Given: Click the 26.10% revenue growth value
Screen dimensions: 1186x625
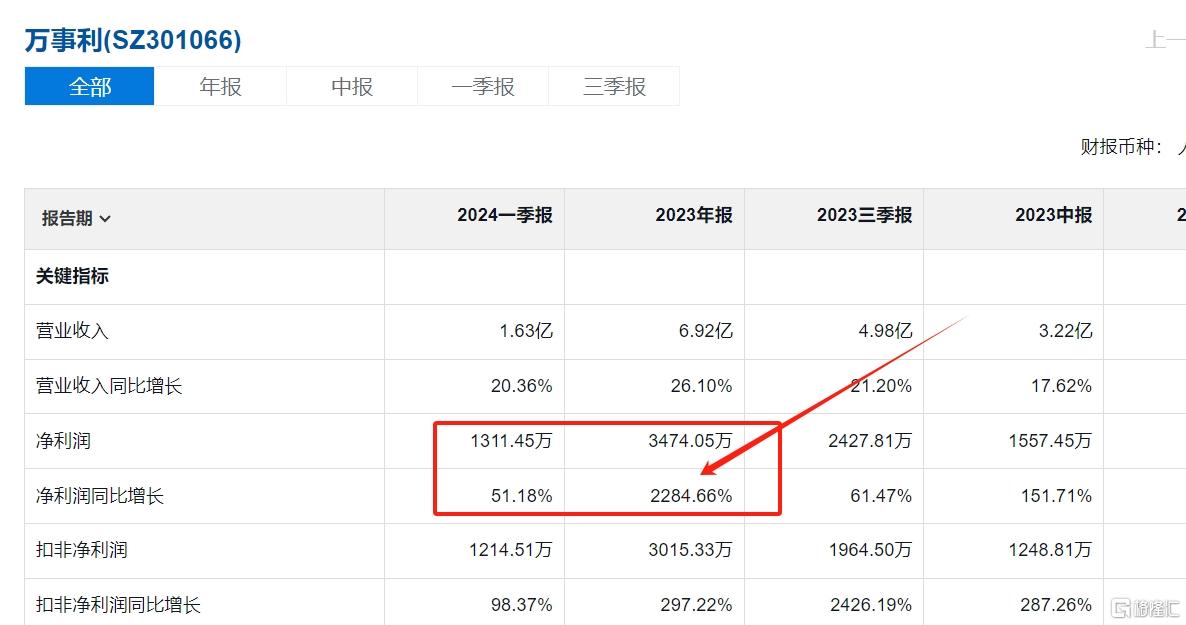Looking at the screenshot, I should click(x=701, y=386).
